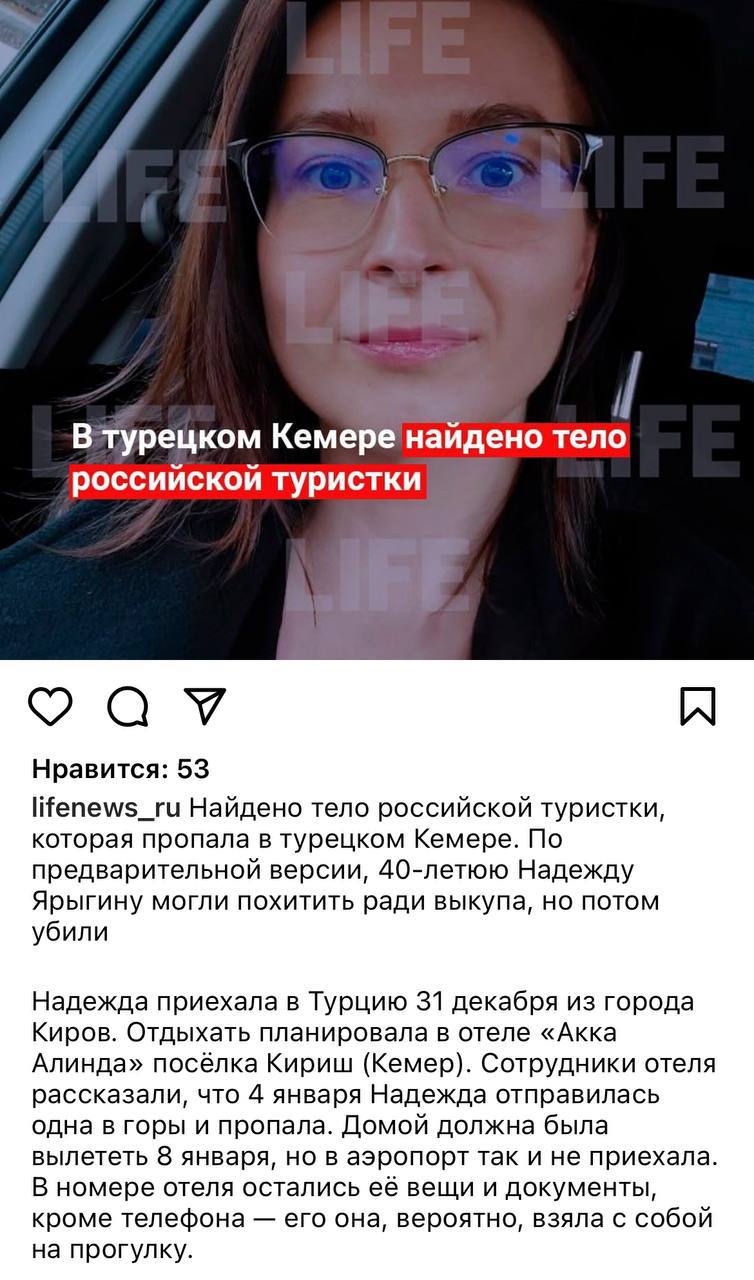The width and height of the screenshot is (754, 1280).
Task: Tap the caption line ending 'на прогулку.'
Action: pos(111,1250)
